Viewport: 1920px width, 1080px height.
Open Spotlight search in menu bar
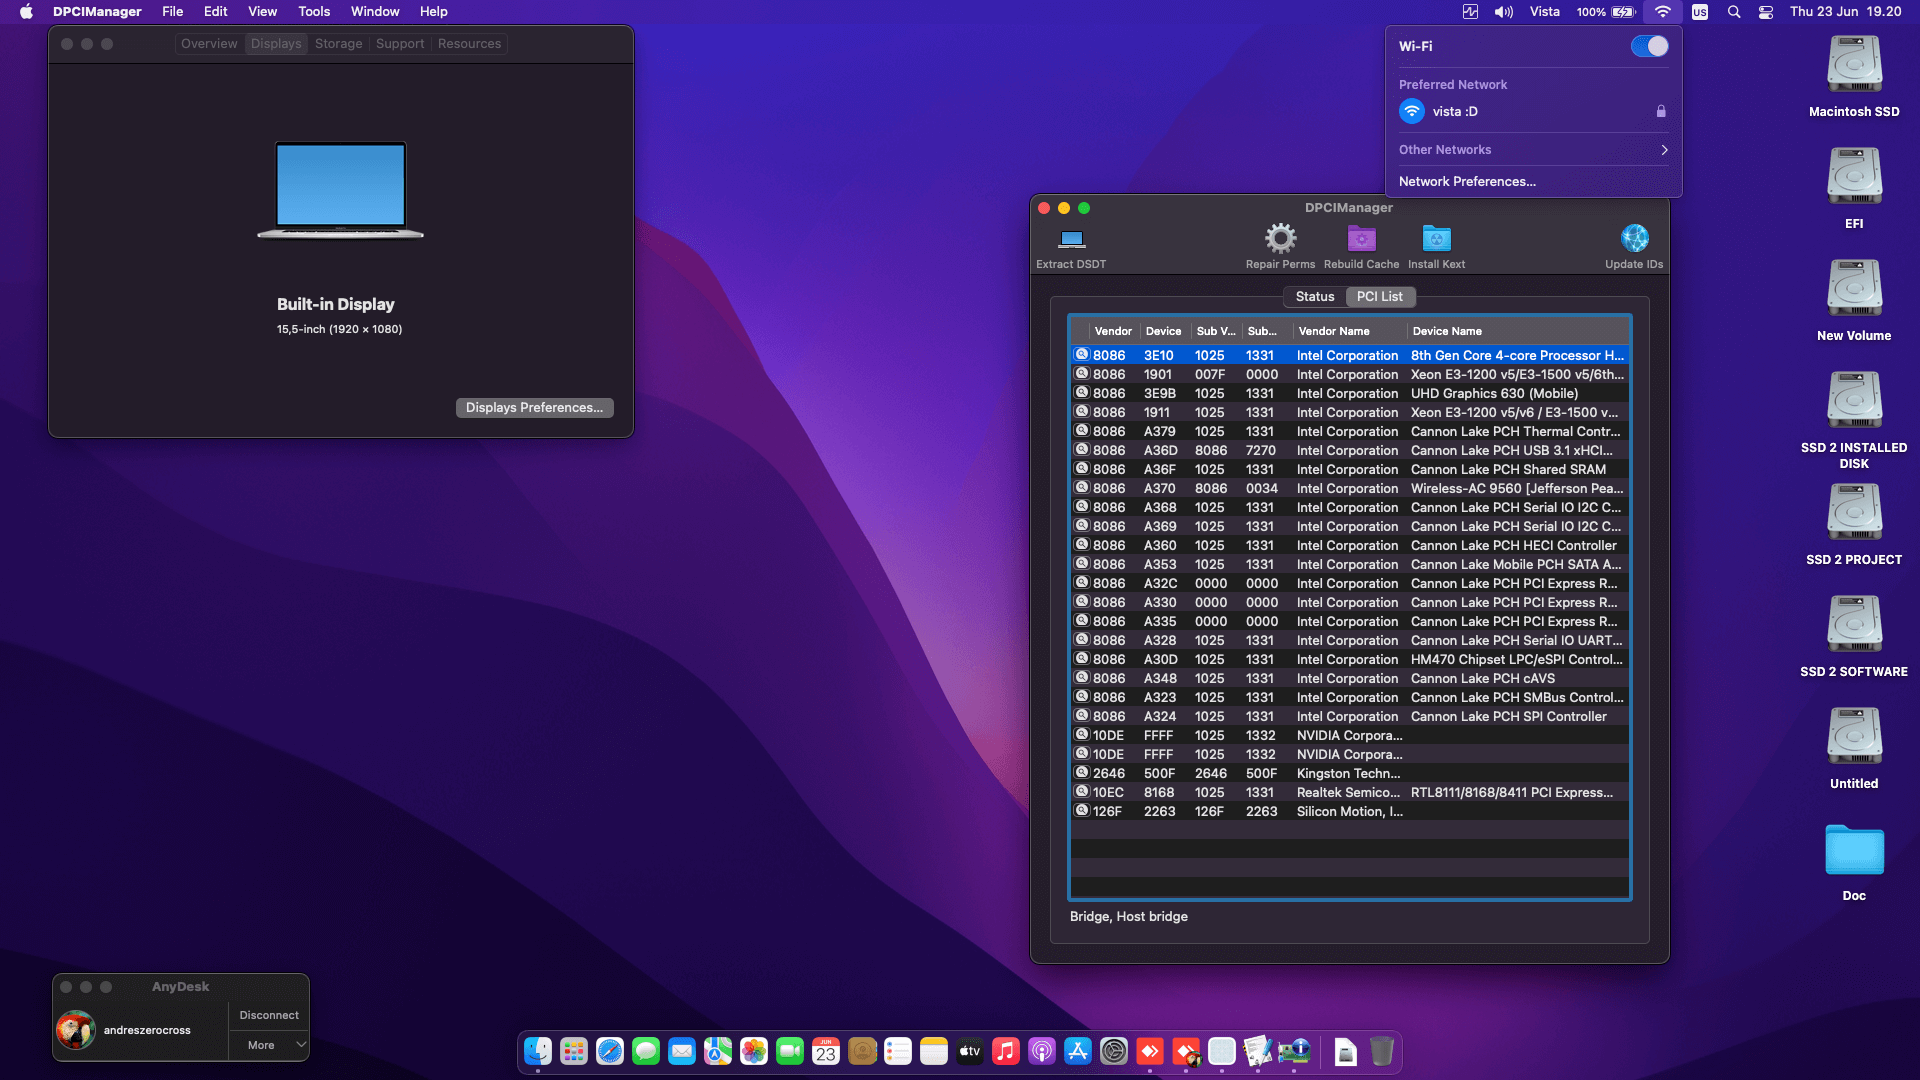(x=1734, y=12)
